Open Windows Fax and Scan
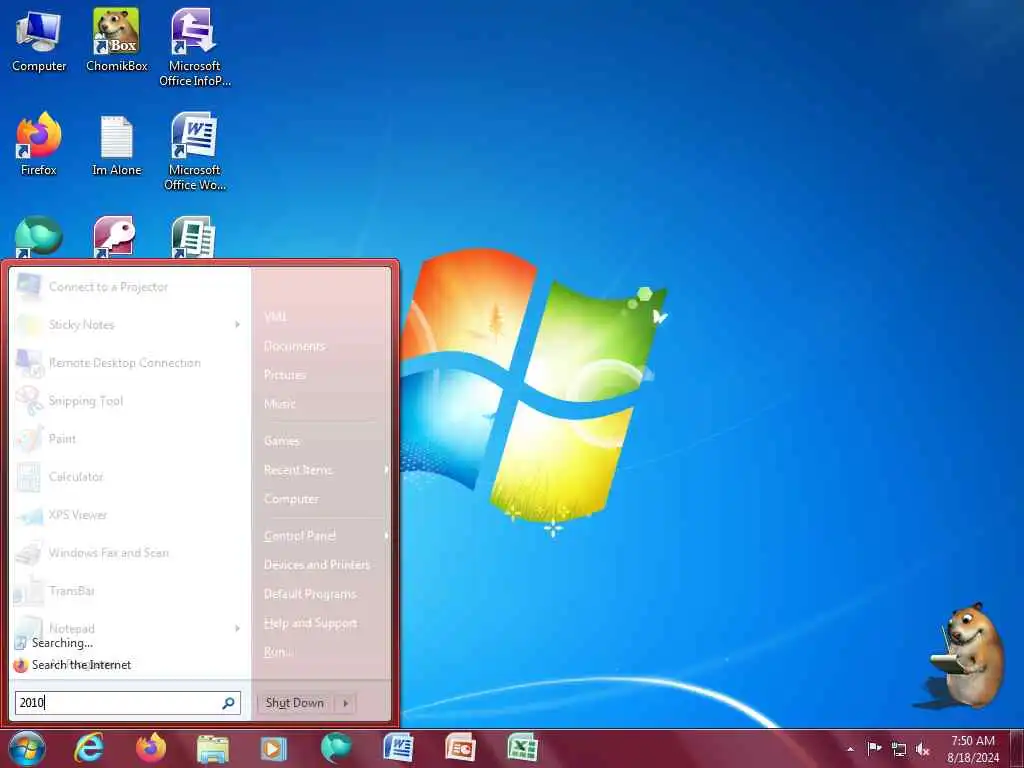This screenshot has height=768, width=1024. (128, 552)
